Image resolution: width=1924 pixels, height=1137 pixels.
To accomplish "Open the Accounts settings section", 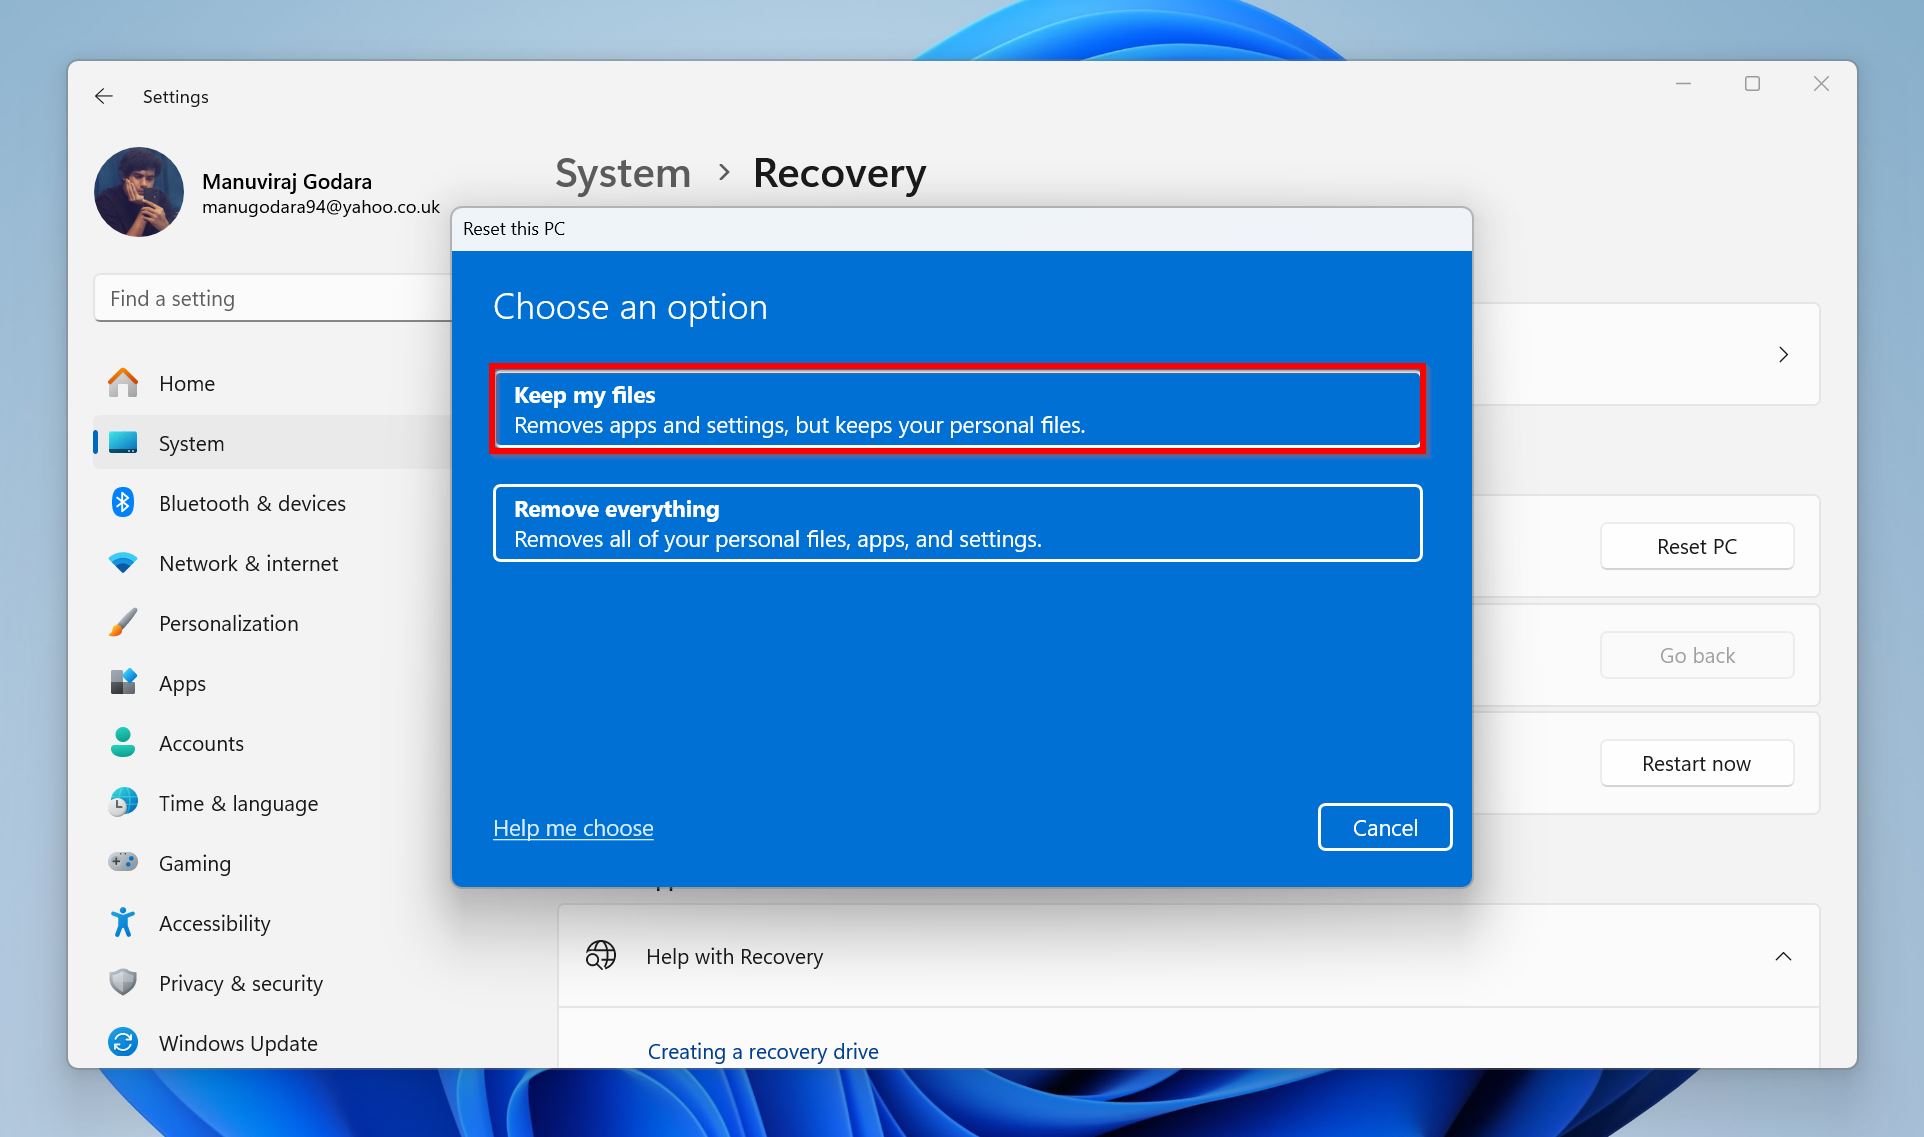I will point(201,743).
